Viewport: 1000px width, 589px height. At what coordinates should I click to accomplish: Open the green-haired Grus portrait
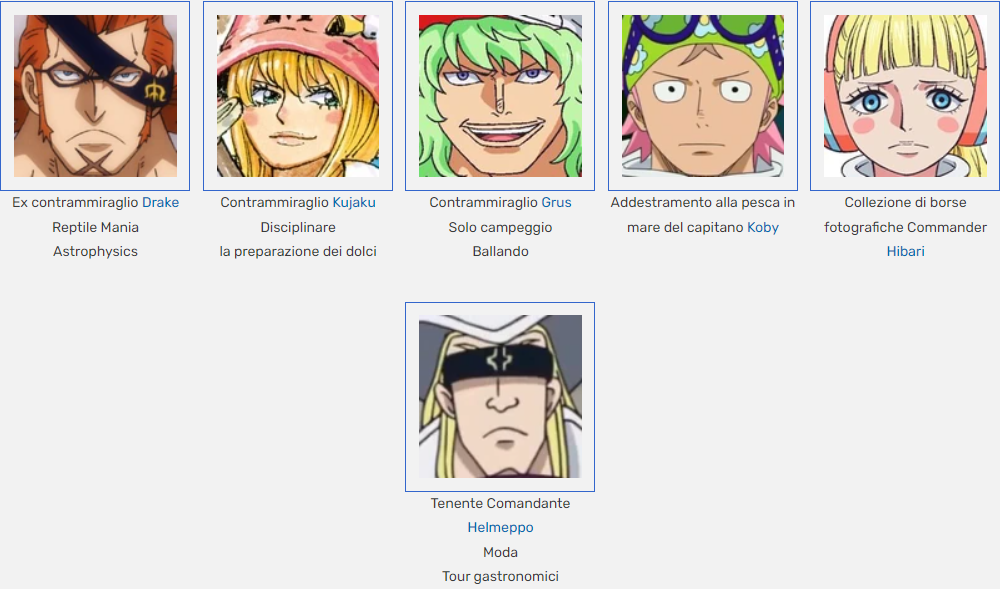click(x=500, y=96)
